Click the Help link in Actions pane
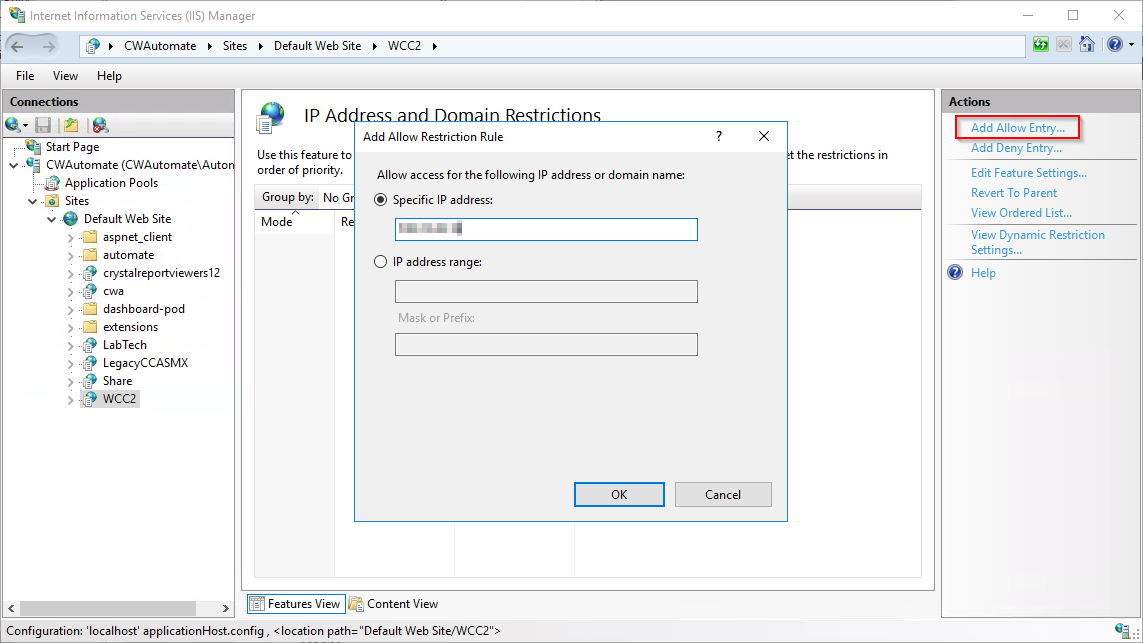The image size is (1143, 643). pyautogui.click(x=983, y=273)
